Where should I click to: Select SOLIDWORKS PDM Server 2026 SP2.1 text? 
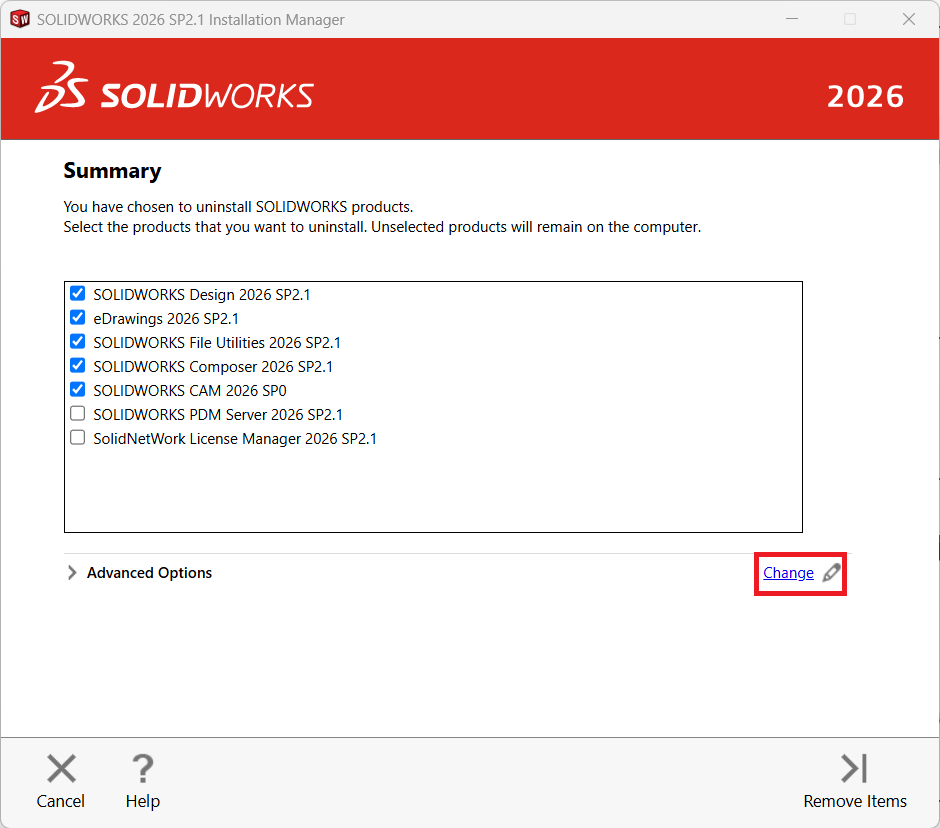218,415
